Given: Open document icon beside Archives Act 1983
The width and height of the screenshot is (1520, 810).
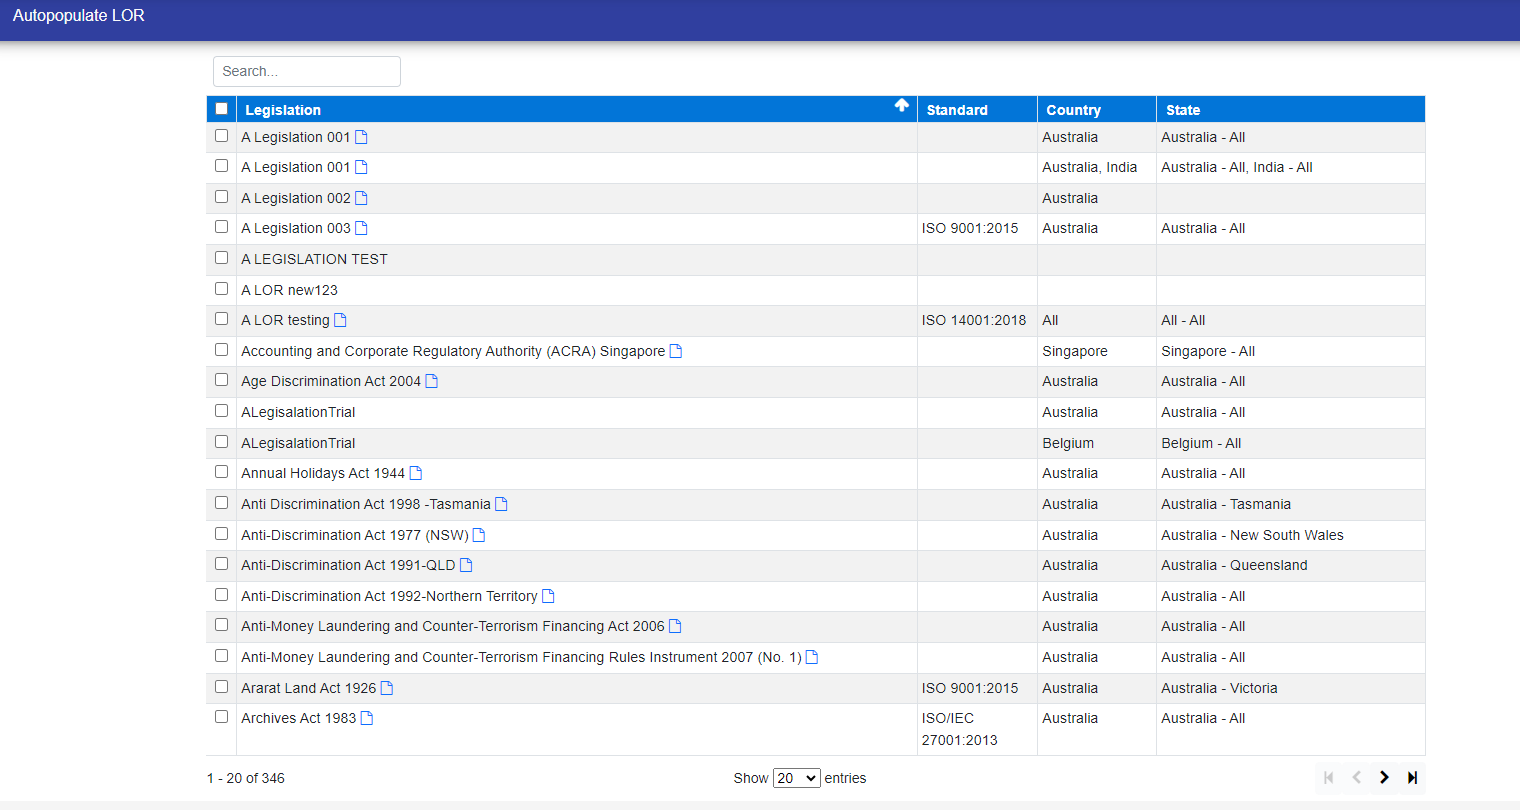Looking at the screenshot, I should click(x=367, y=718).
